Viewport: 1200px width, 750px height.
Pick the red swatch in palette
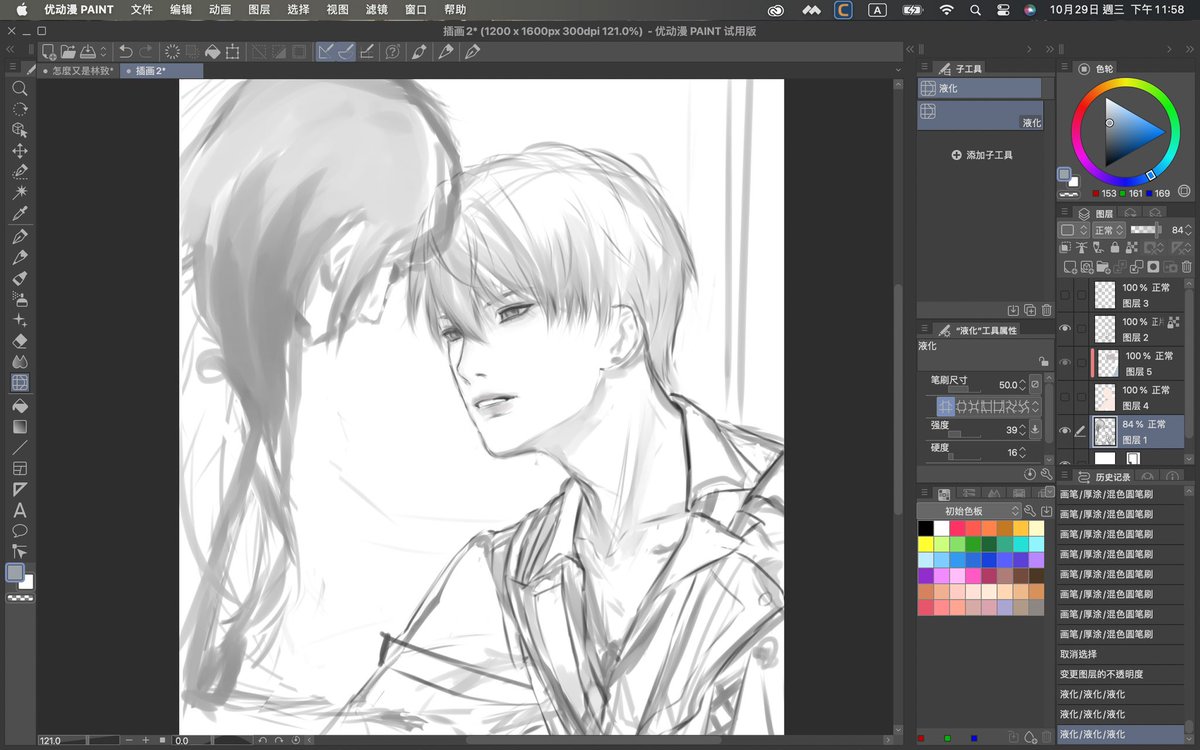pos(975,528)
